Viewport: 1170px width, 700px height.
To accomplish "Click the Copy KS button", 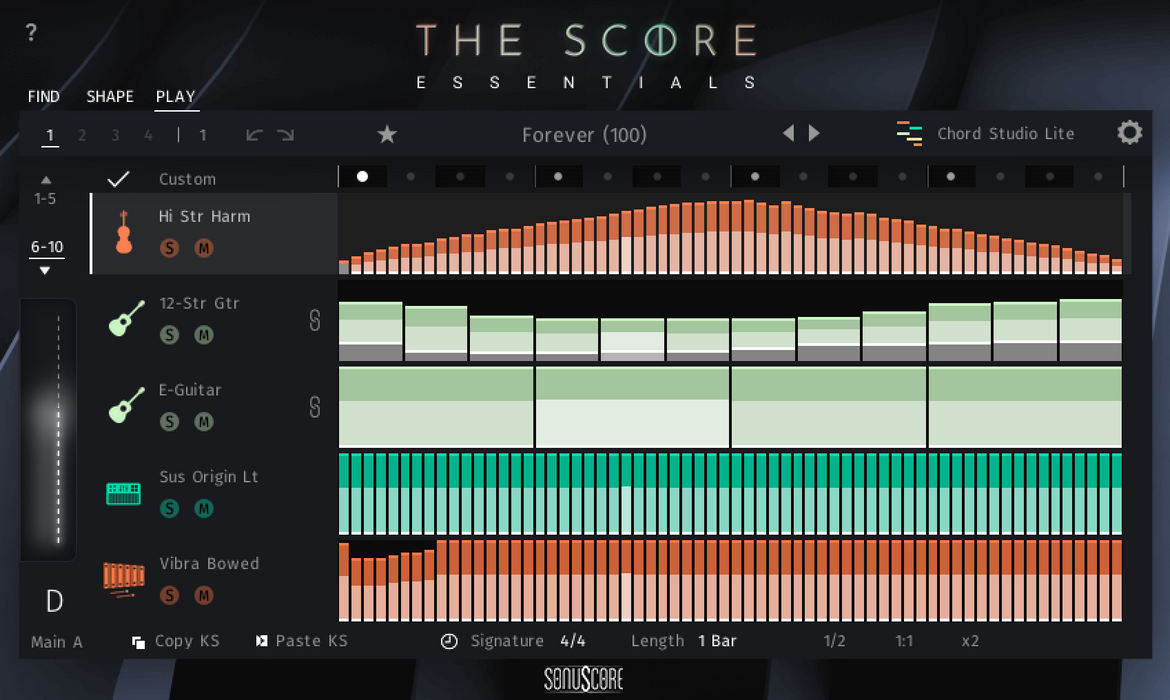I will point(176,641).
